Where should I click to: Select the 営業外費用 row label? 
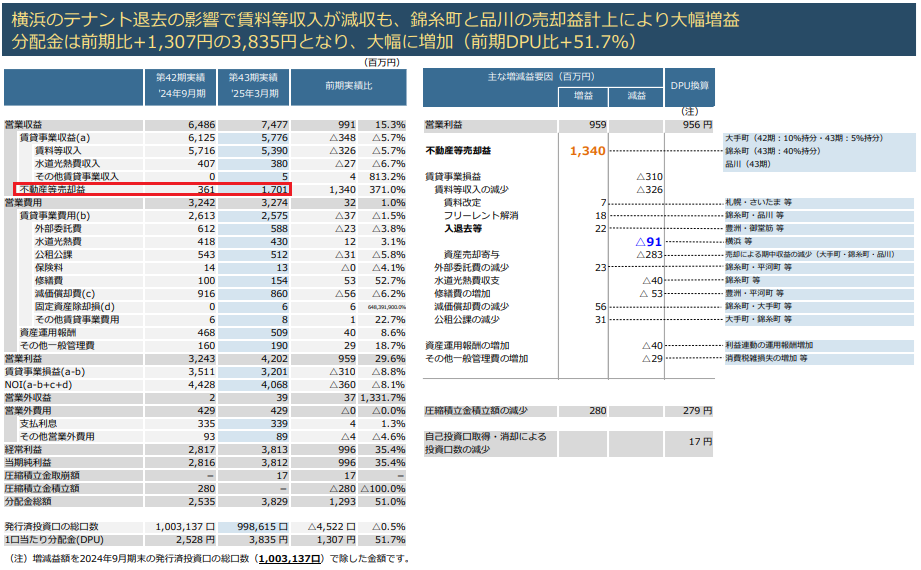pos(28,410)
